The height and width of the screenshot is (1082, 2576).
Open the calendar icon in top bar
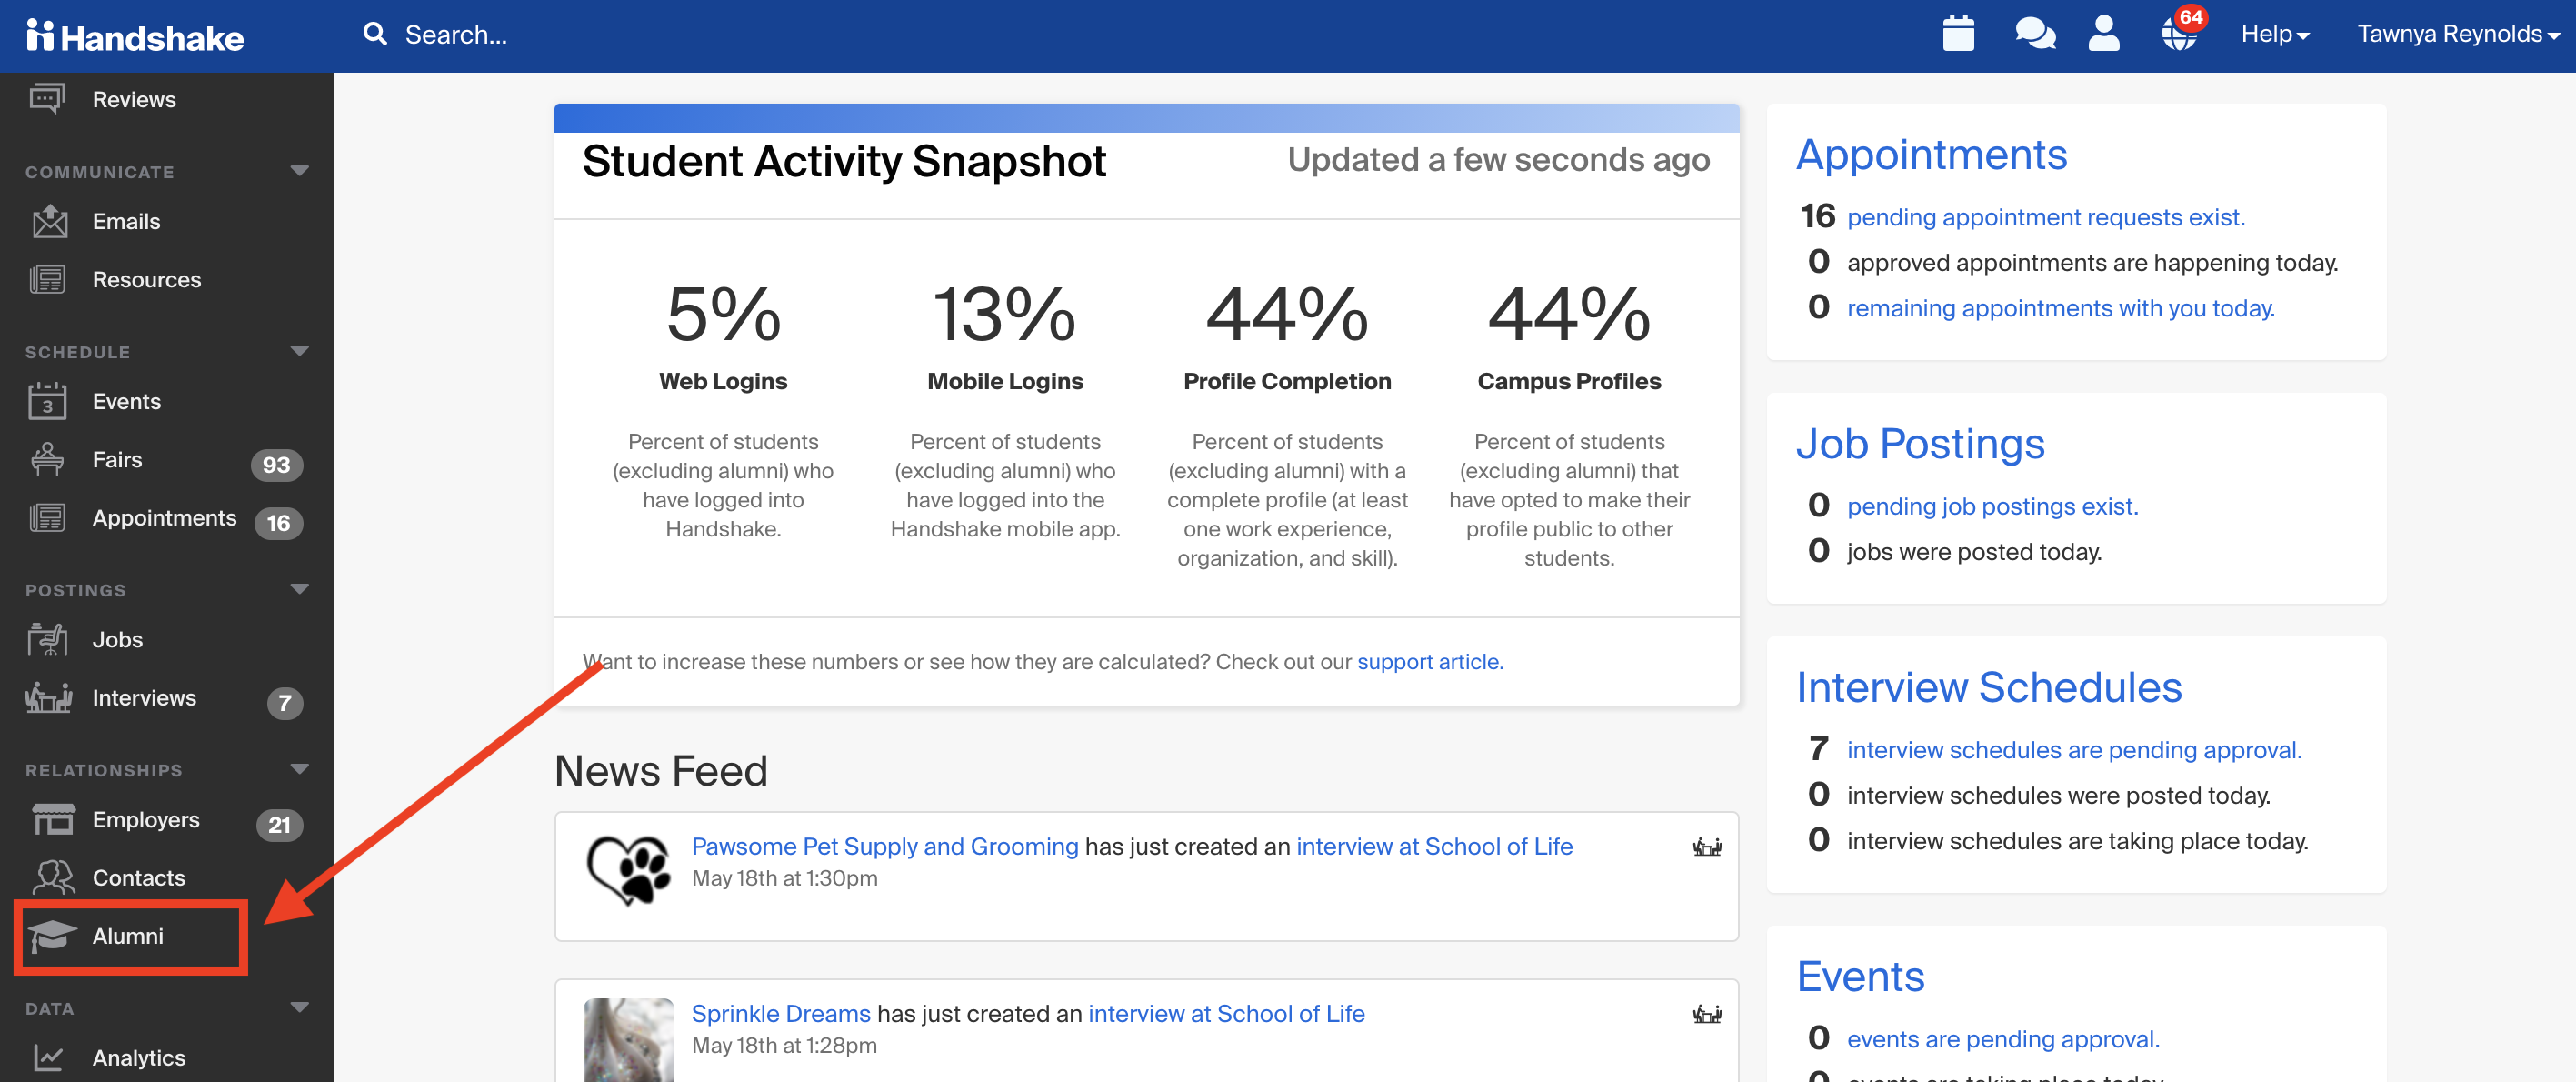(1957, 34)
